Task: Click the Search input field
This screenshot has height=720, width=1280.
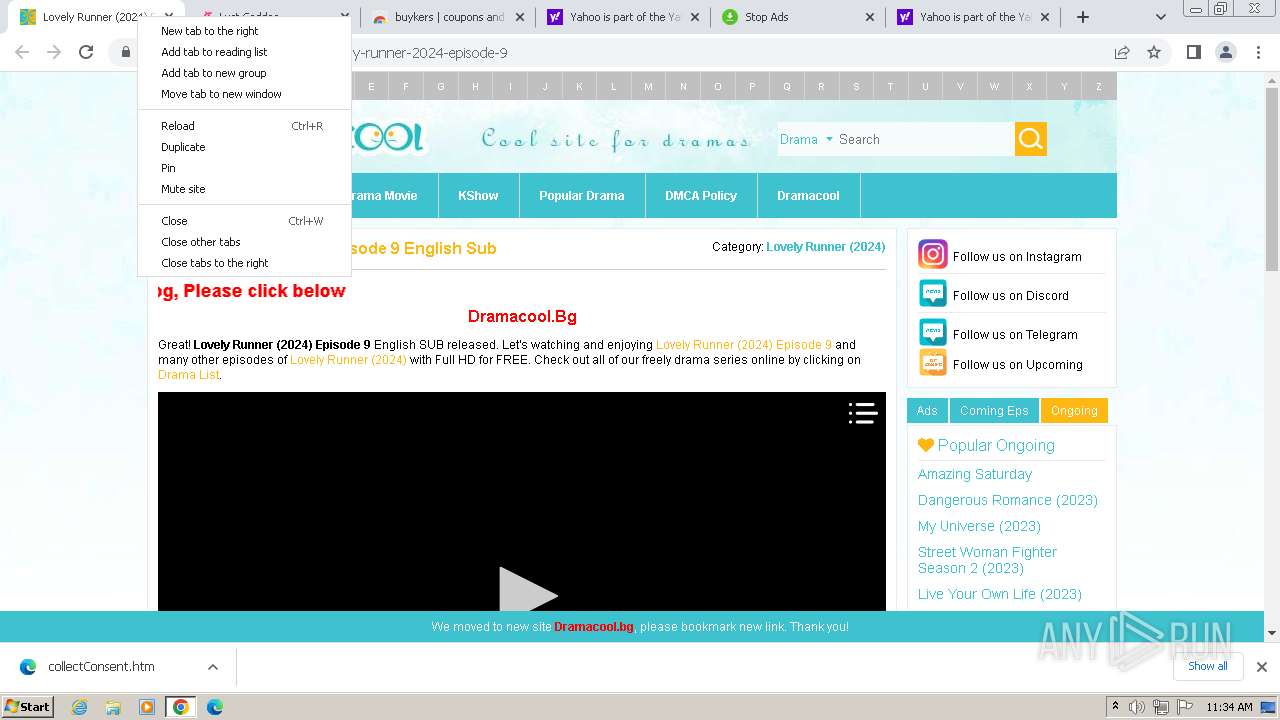Action: pyautogui.click(x=925, y=139)
